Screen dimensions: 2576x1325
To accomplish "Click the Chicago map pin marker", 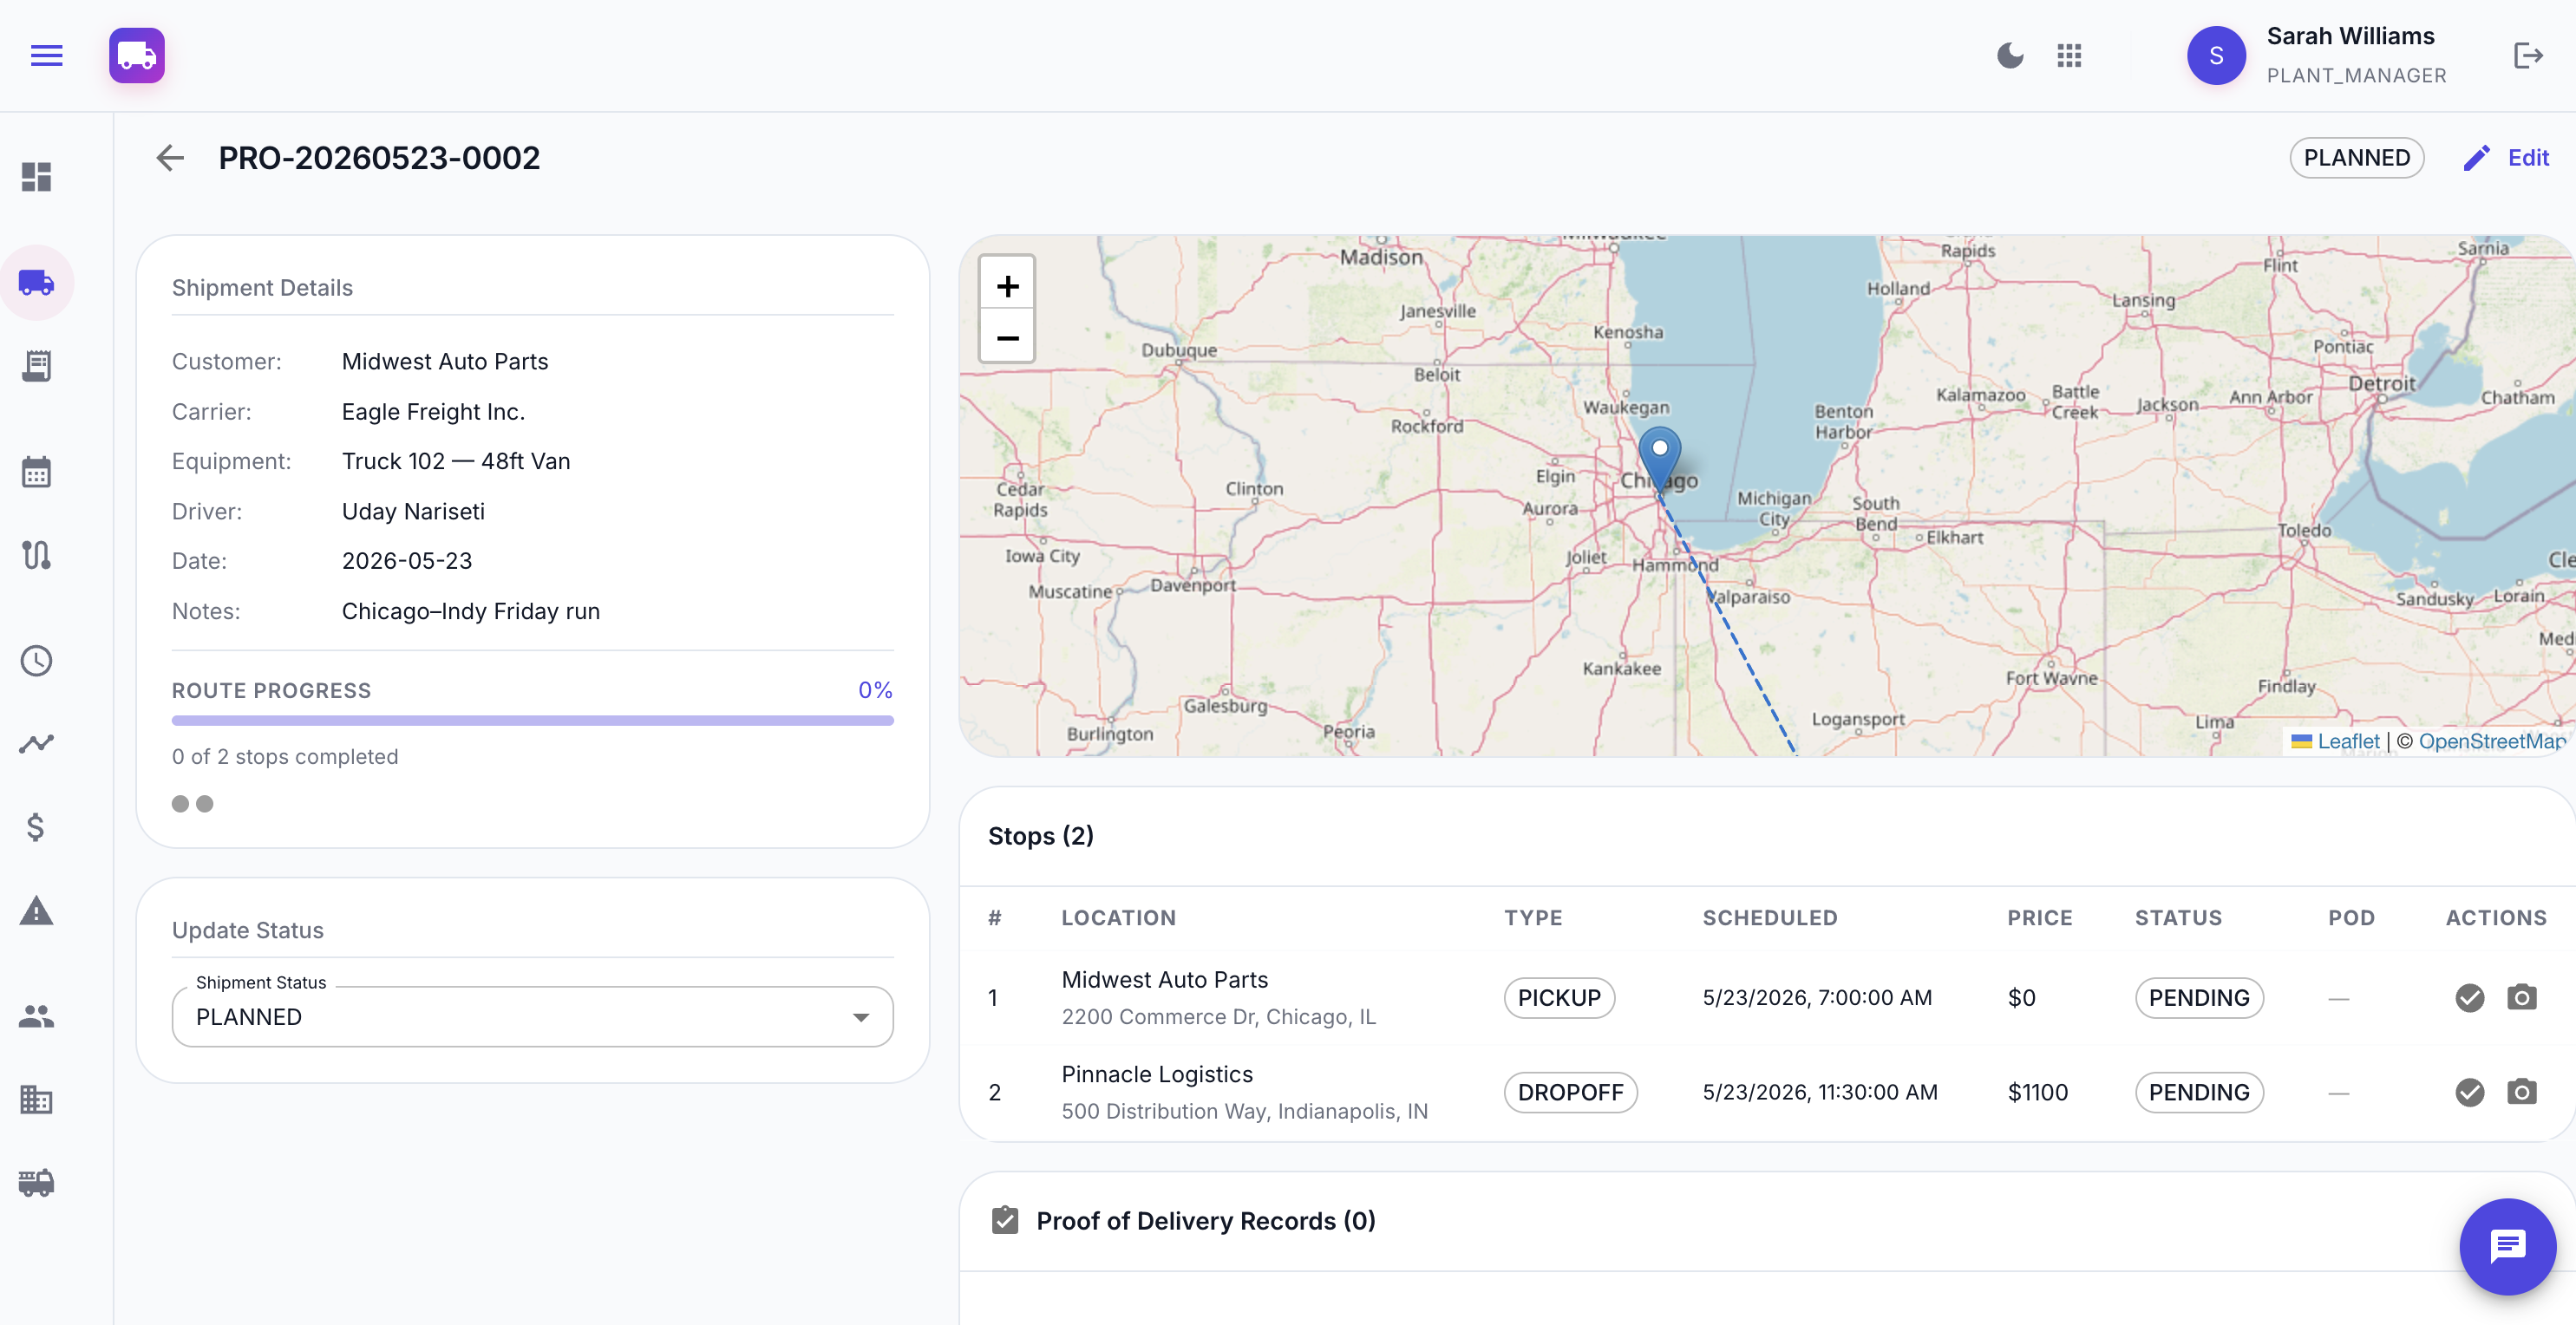I will [x=1659, y=459].
